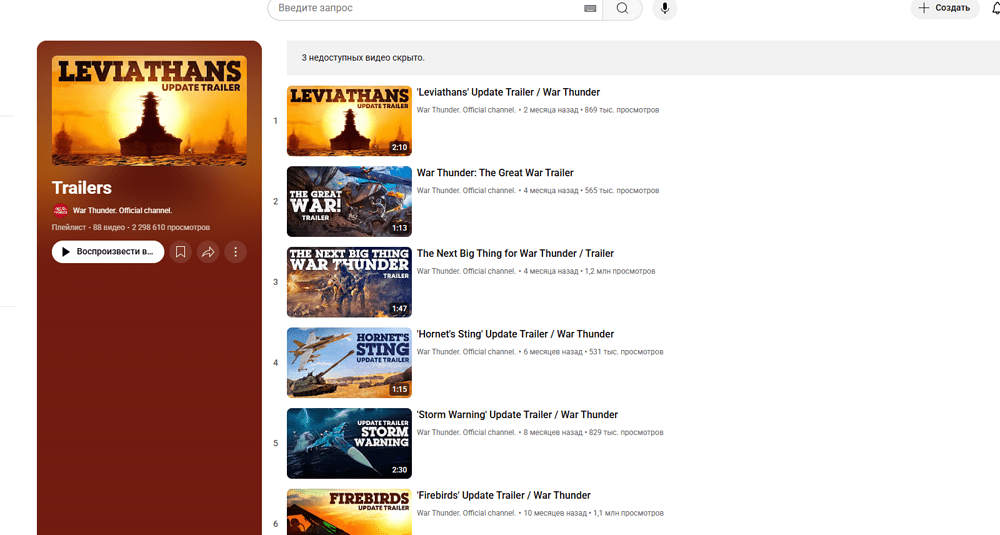Click Hornet's Sting thumbnail
This screenshot has height=535, width=1000.
coord(349,363)
